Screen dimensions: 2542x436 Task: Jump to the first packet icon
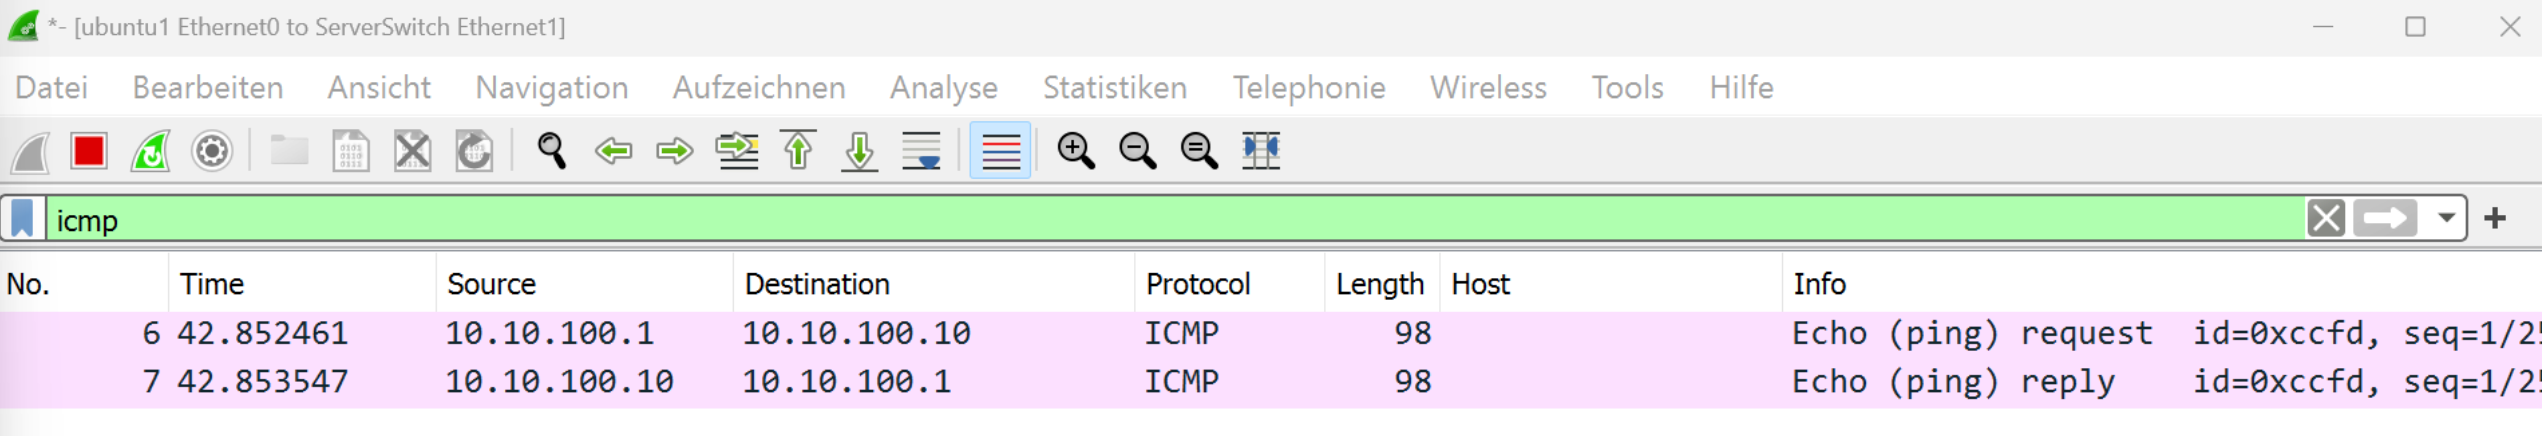click(x=799, y=152)
